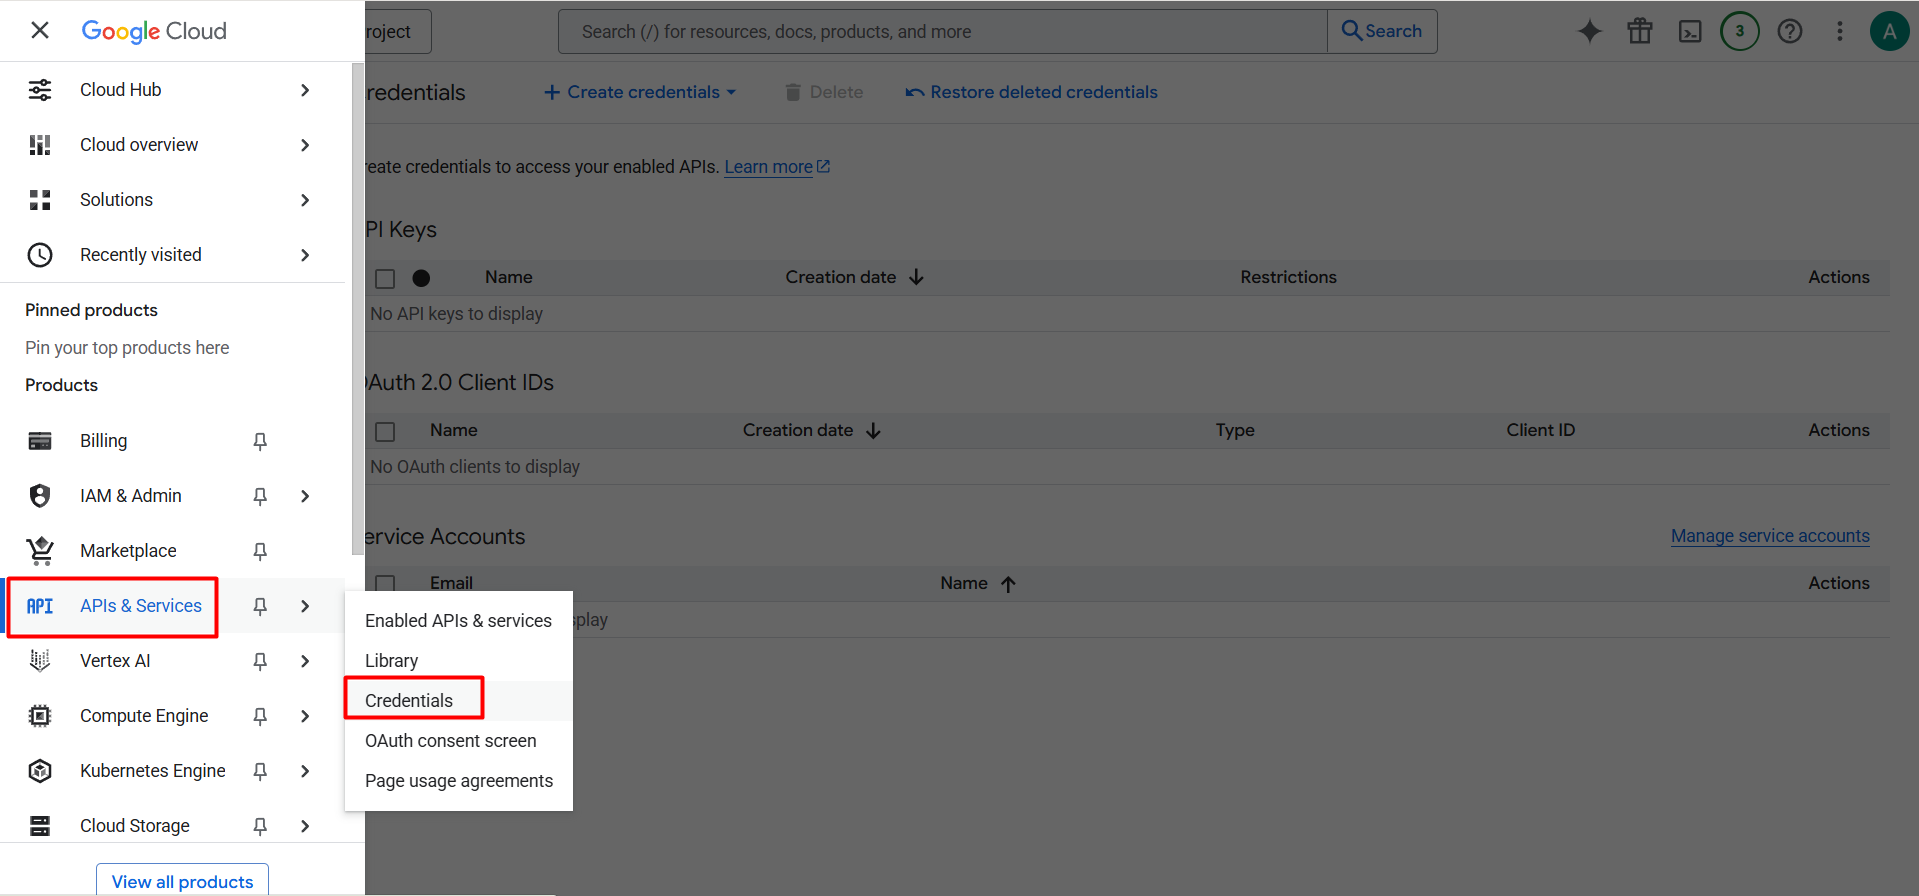The height and width of the screenshot is (896, 1919).
Task: Expand Kubernetes Engine submenu chevron
Action: (305, 771)
